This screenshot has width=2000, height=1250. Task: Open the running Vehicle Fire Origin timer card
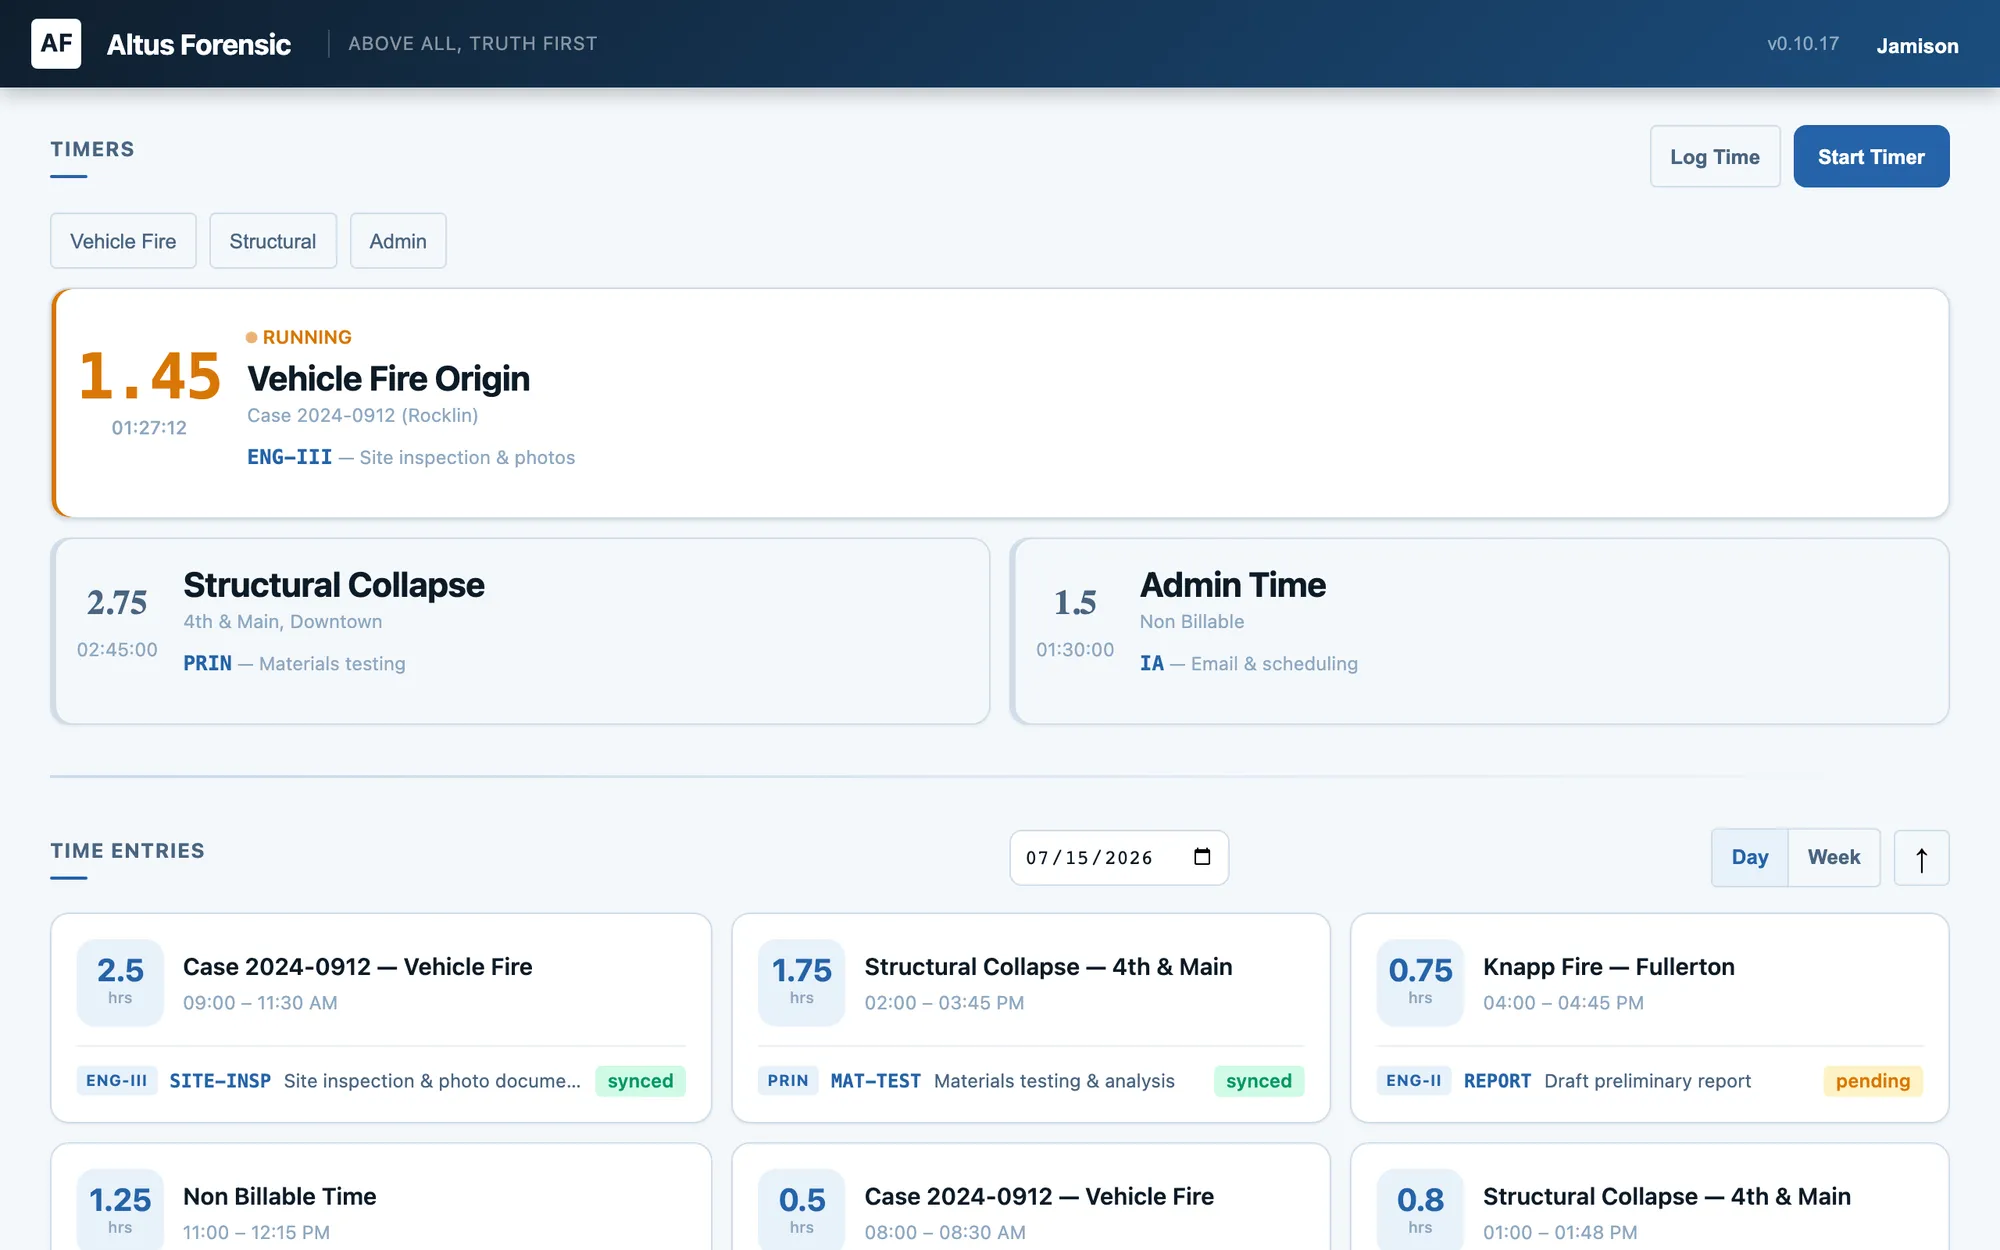(1000, 403)
